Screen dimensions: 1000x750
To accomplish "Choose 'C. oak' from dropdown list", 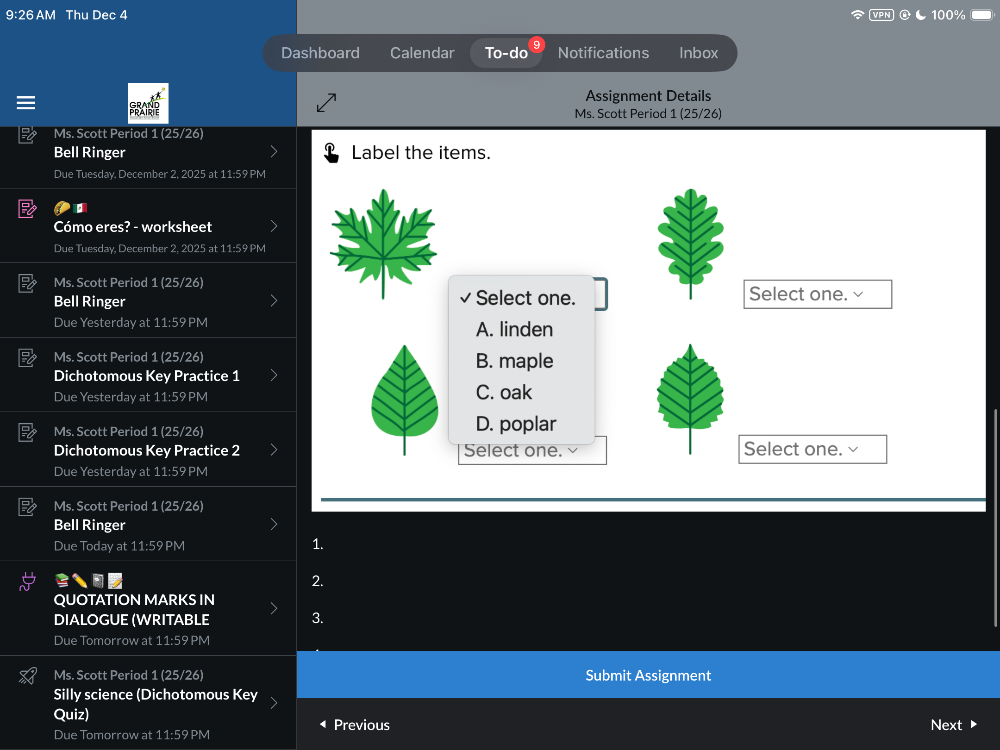I will tap(504, 393).
